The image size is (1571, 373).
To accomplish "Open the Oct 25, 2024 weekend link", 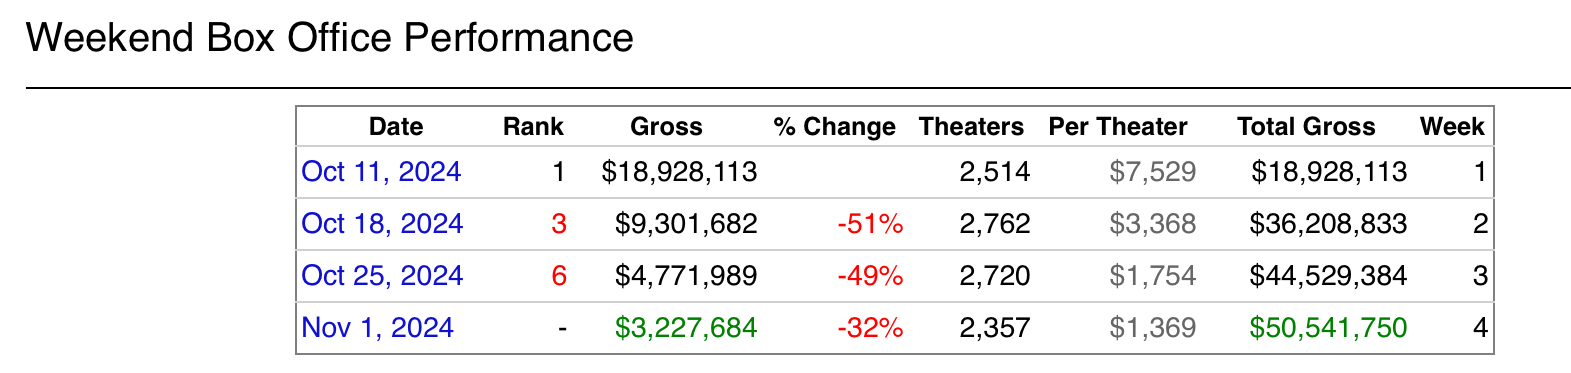I will tap(382, 276).
